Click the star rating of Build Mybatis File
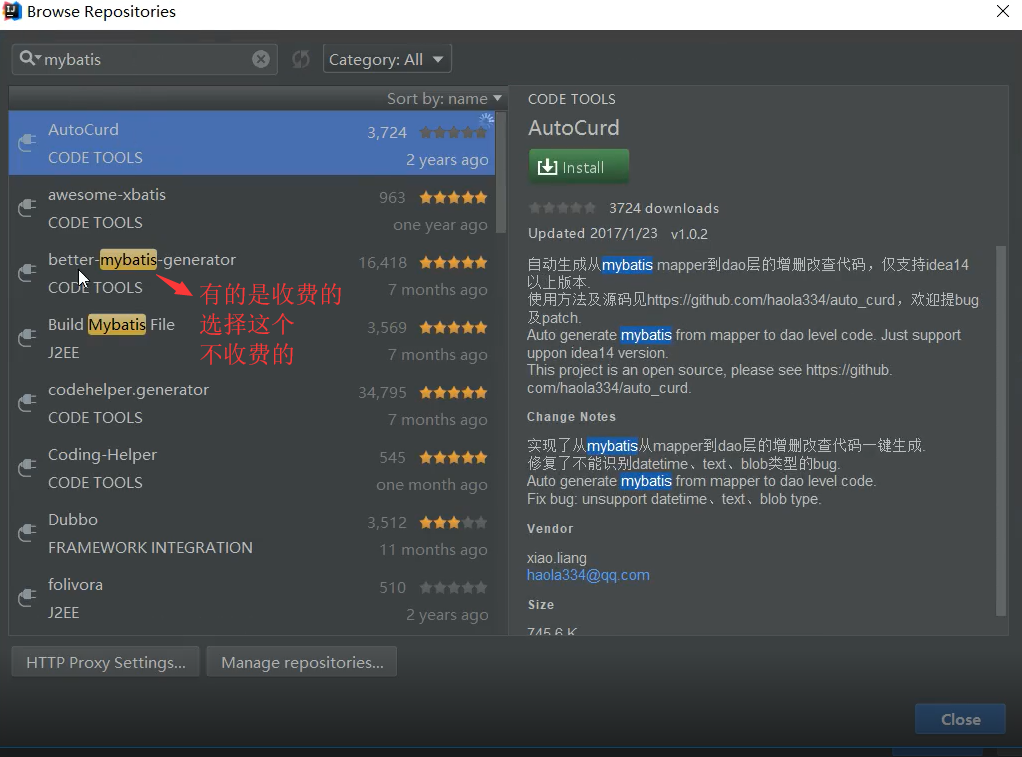Image resolution: width=1022 pixels, height=757 pixels. tap(454, 327)
